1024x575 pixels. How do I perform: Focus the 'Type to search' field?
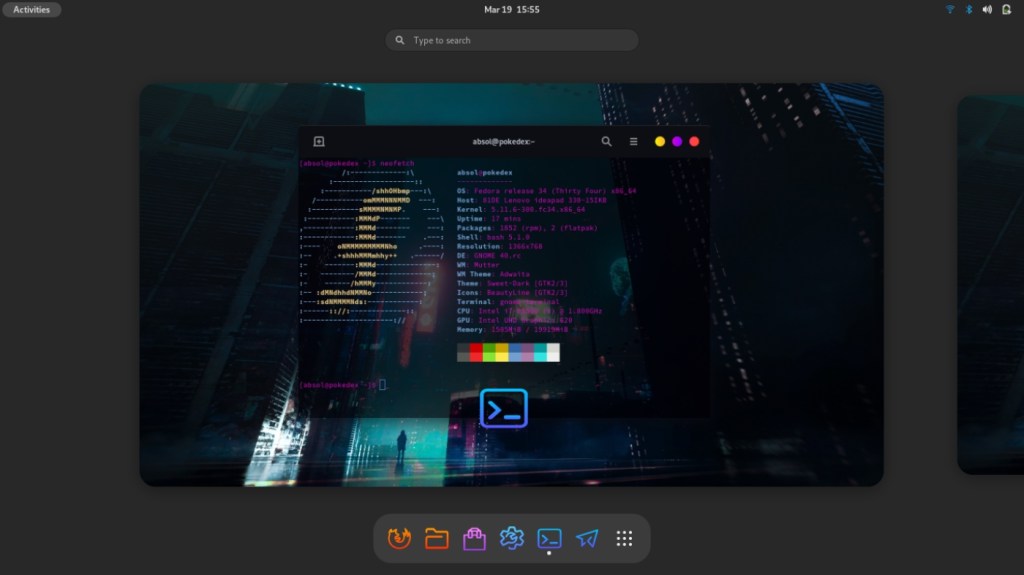coord(512,40)
